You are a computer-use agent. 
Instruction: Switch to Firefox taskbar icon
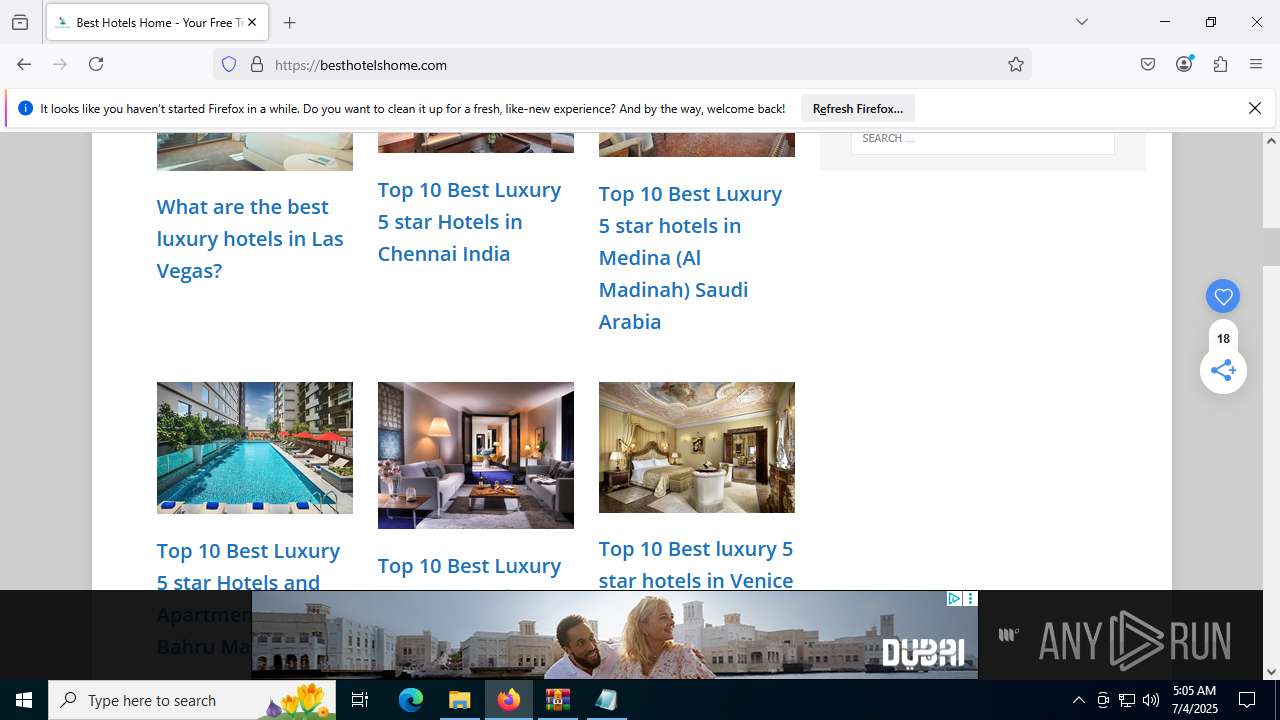(x=509, y=700)
